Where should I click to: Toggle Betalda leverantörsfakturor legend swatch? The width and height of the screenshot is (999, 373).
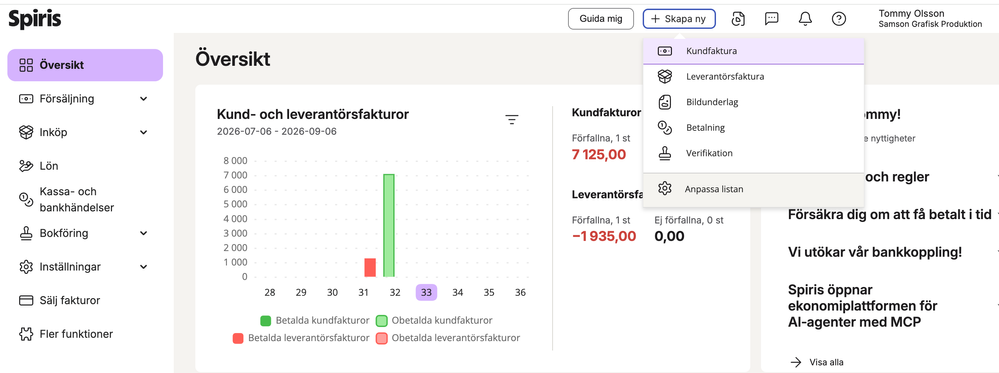(x=238, y=338)
